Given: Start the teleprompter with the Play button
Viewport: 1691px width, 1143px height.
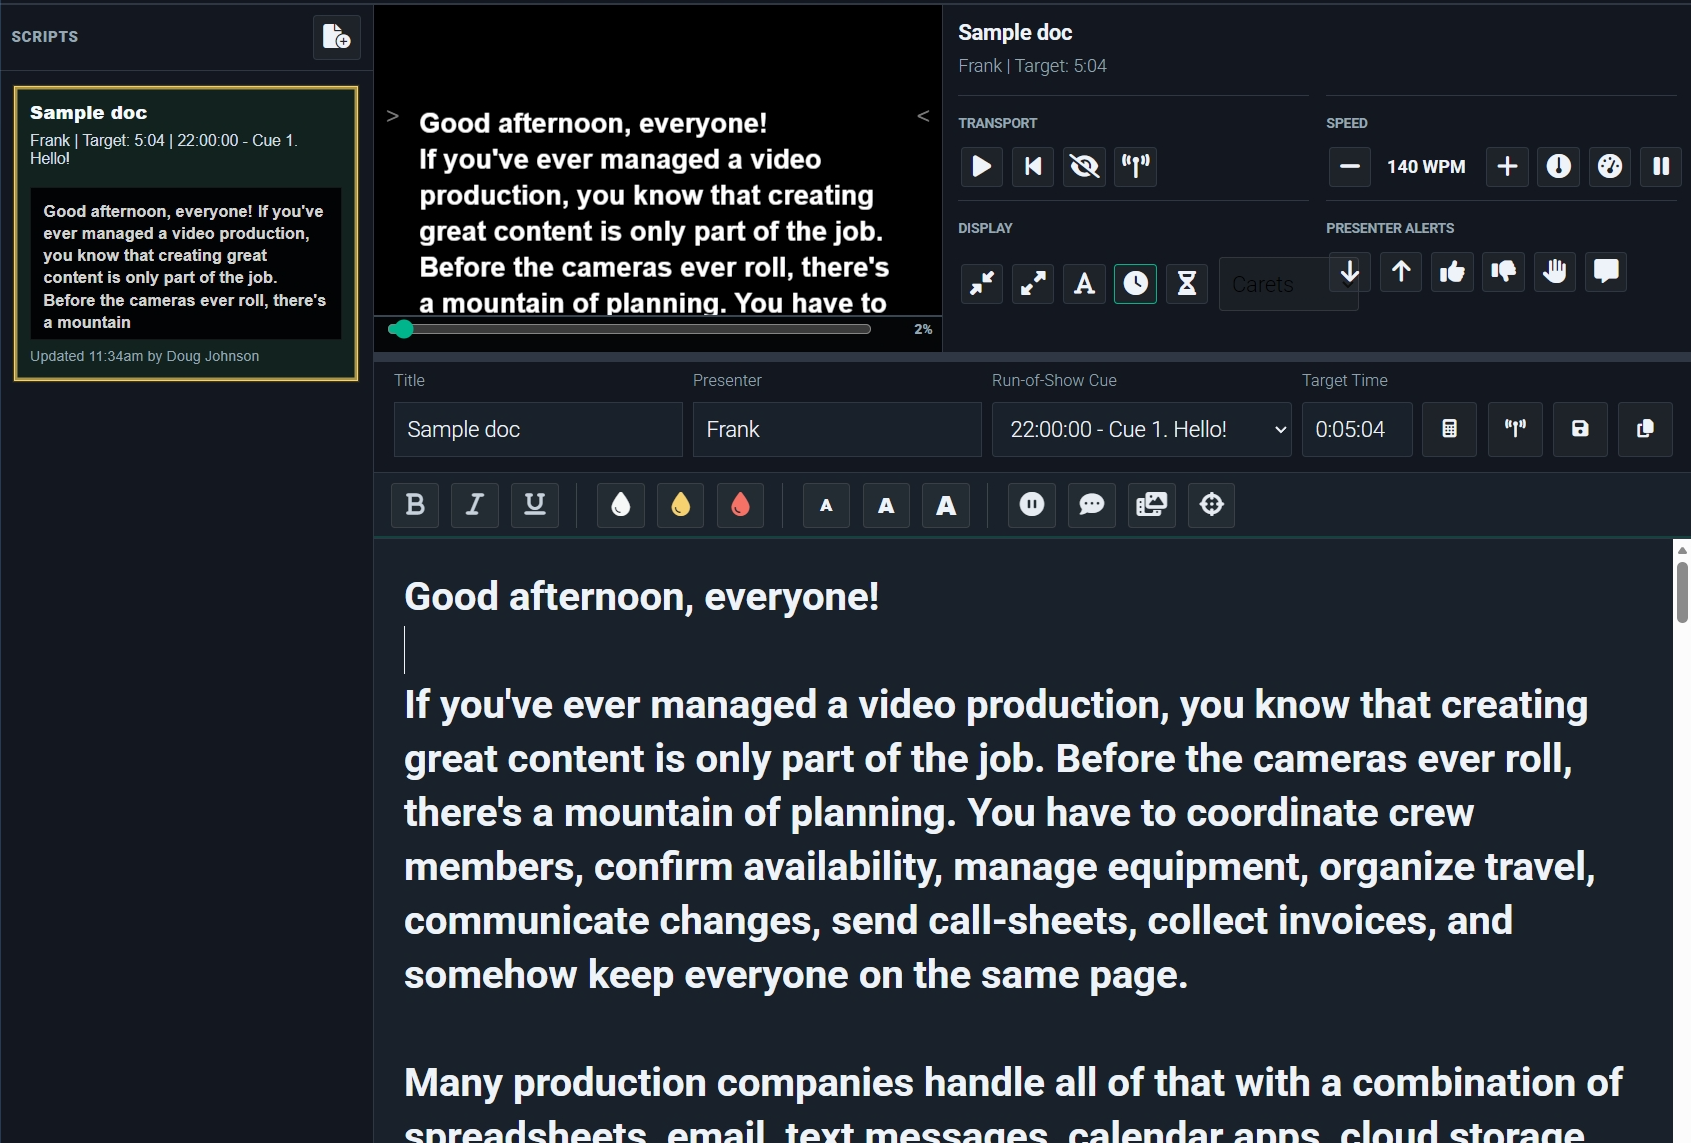Looking at the screenshot, I should point(982,166).
